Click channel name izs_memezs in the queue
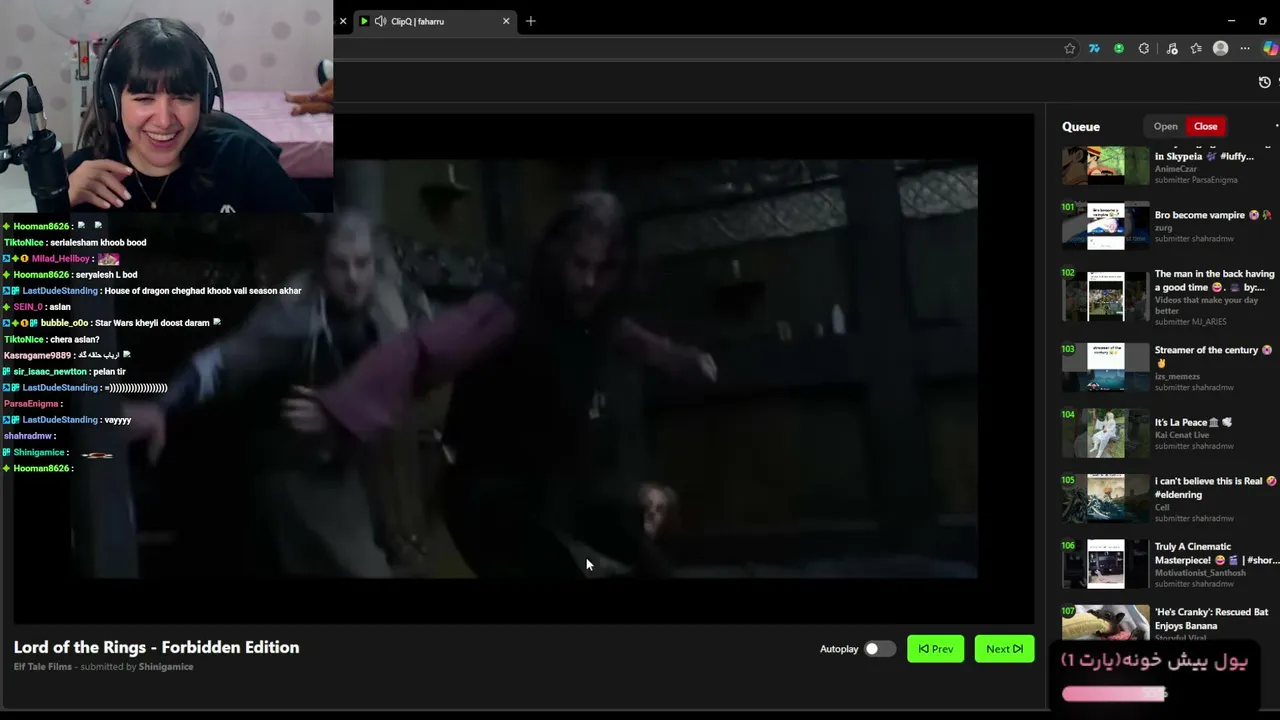1280x720 pixels. (x=1177, y=376)
